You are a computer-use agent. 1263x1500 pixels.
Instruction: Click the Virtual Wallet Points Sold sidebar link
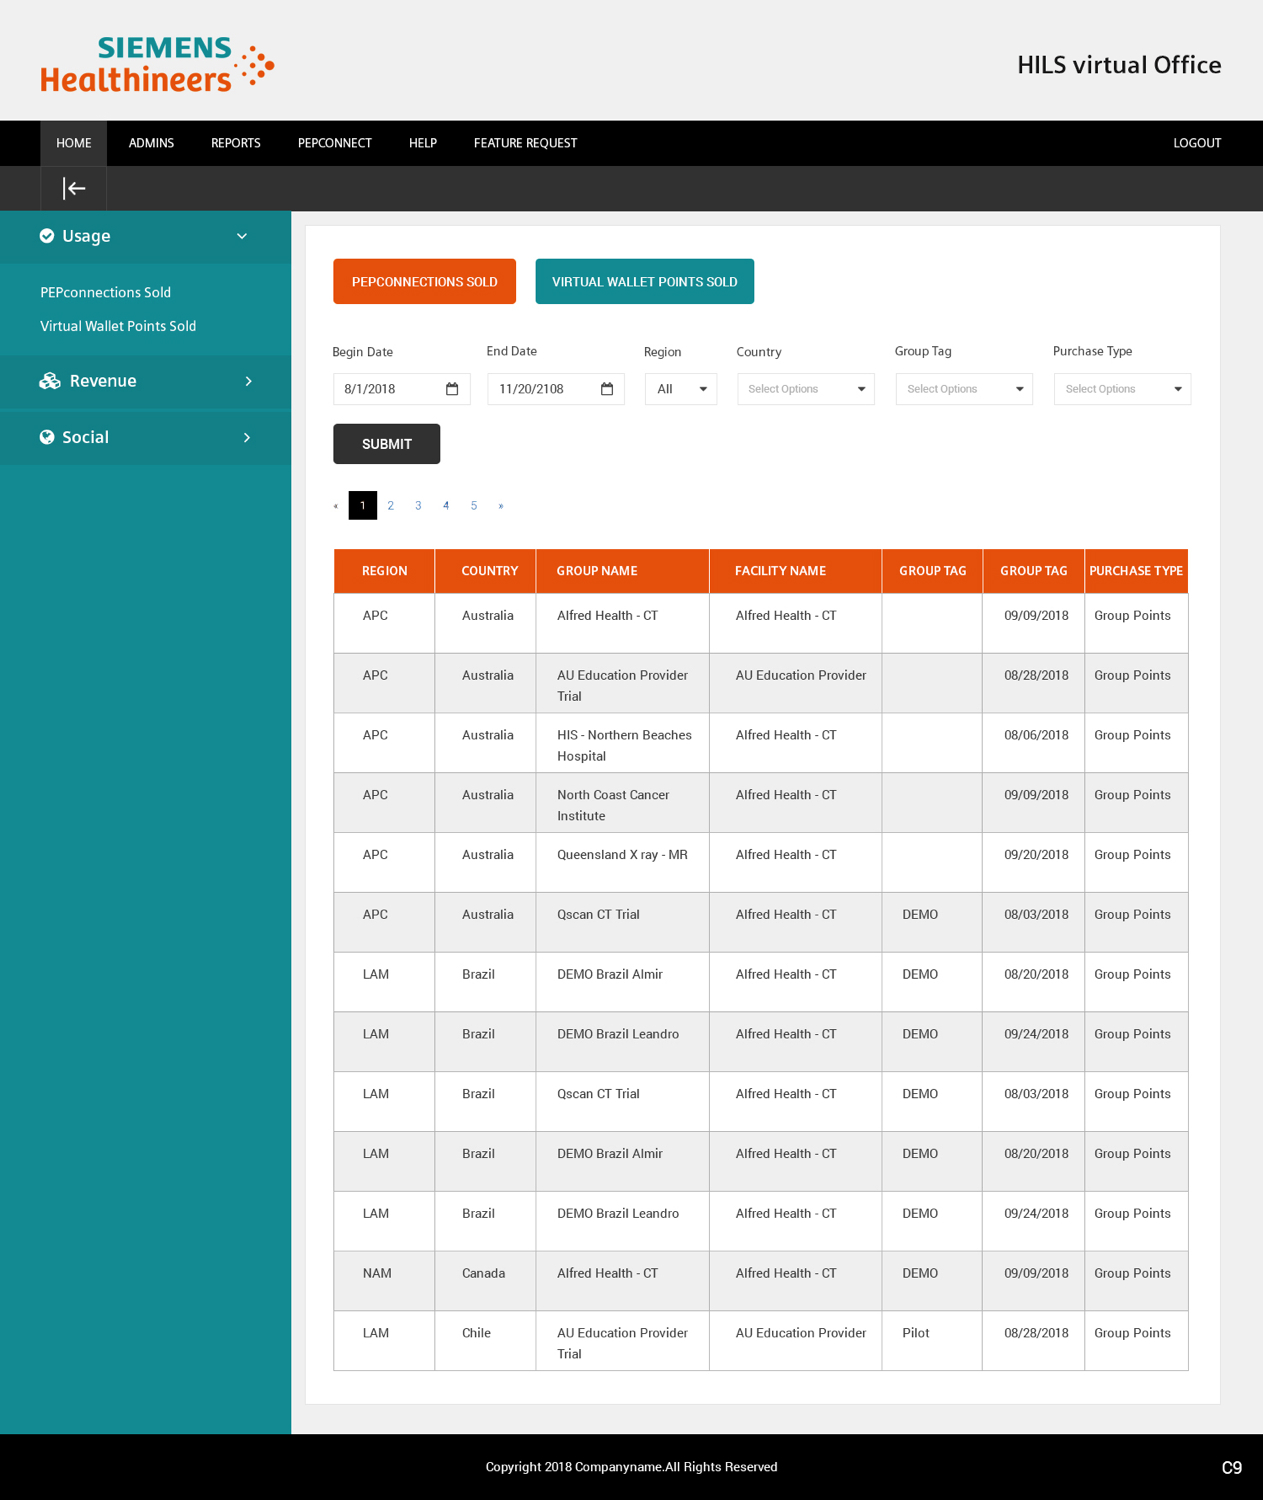[118, 326]
